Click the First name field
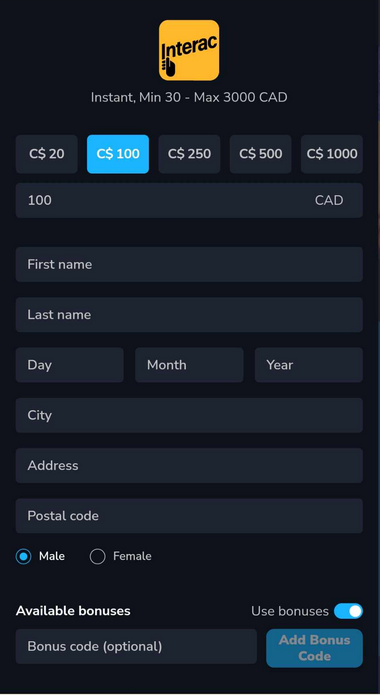This screenshot has width=380, height=695. pyautogui.click(x=189, y=264)
